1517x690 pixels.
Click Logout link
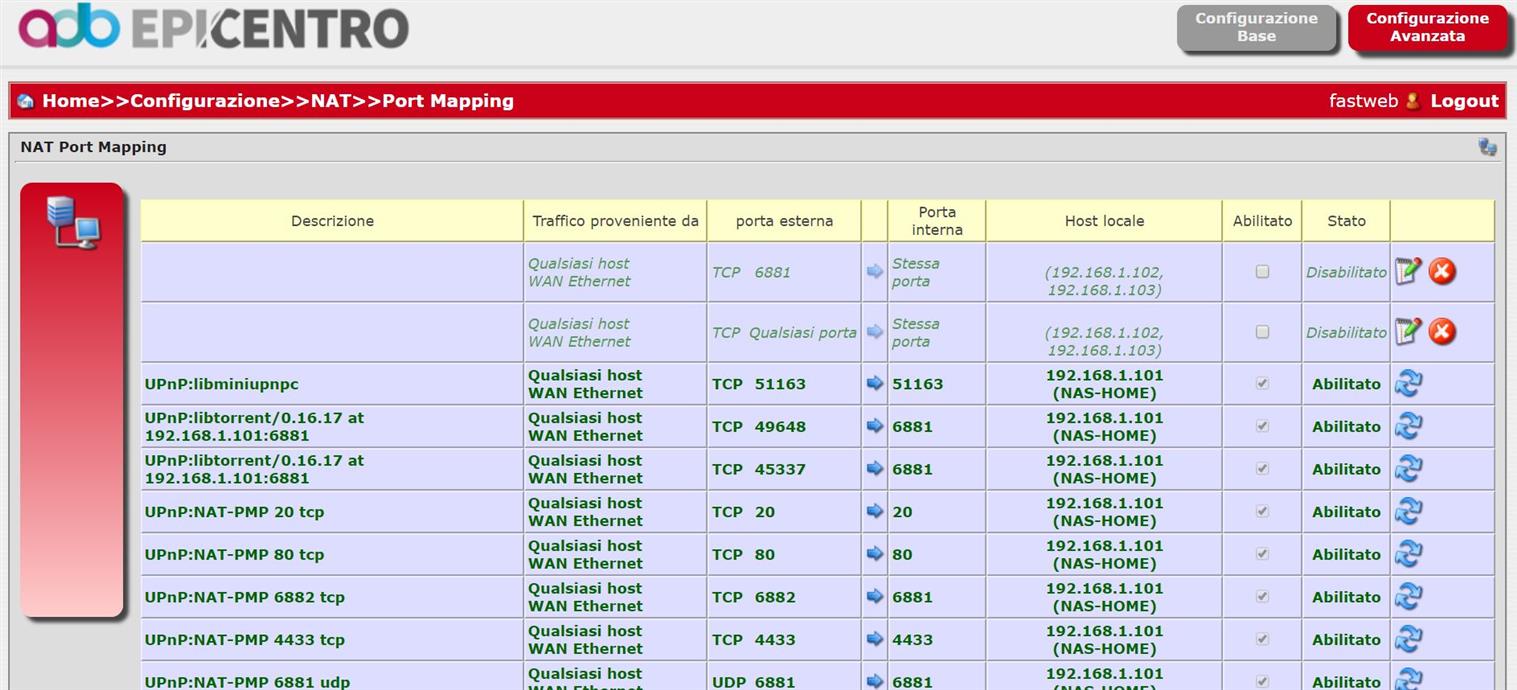coord(1464,101)
